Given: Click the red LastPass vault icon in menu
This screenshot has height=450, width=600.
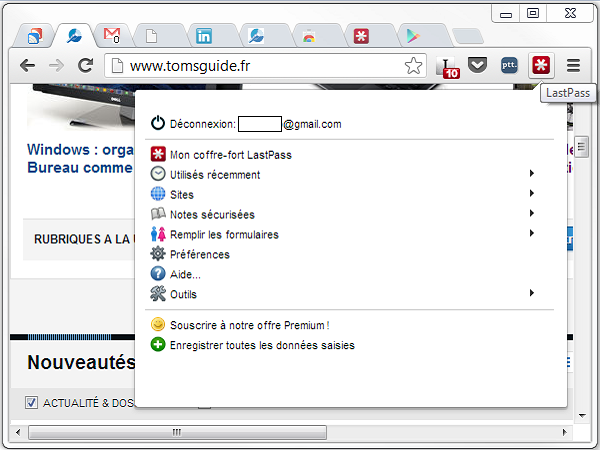Looking at the screenshot, I should point(158,154).
